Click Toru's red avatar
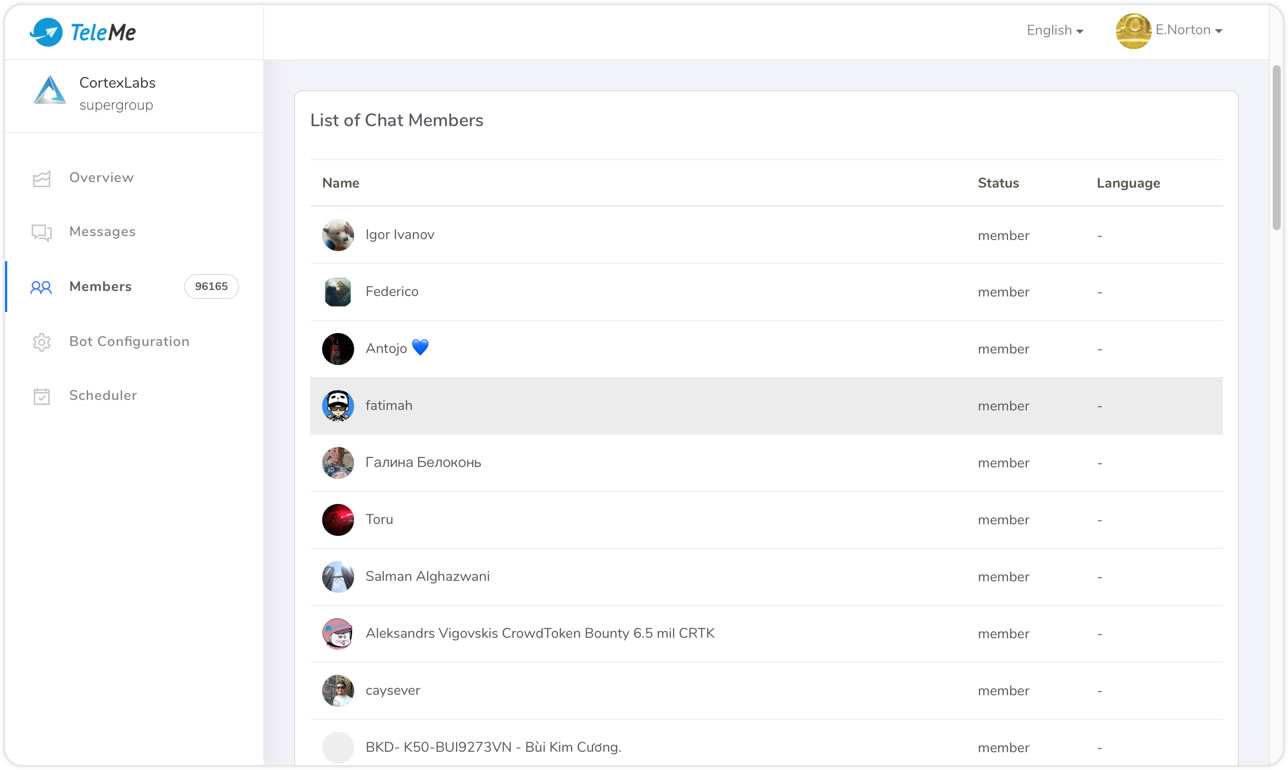 pyautogui.click(x=338, y=520)
